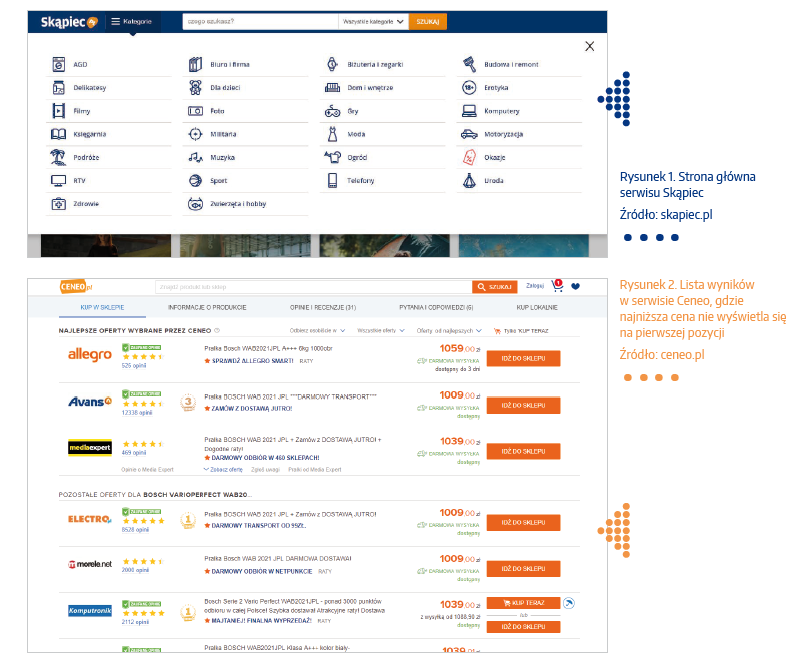
Task: Click the Księgarnia open book icon
Action: click(59, 134)
